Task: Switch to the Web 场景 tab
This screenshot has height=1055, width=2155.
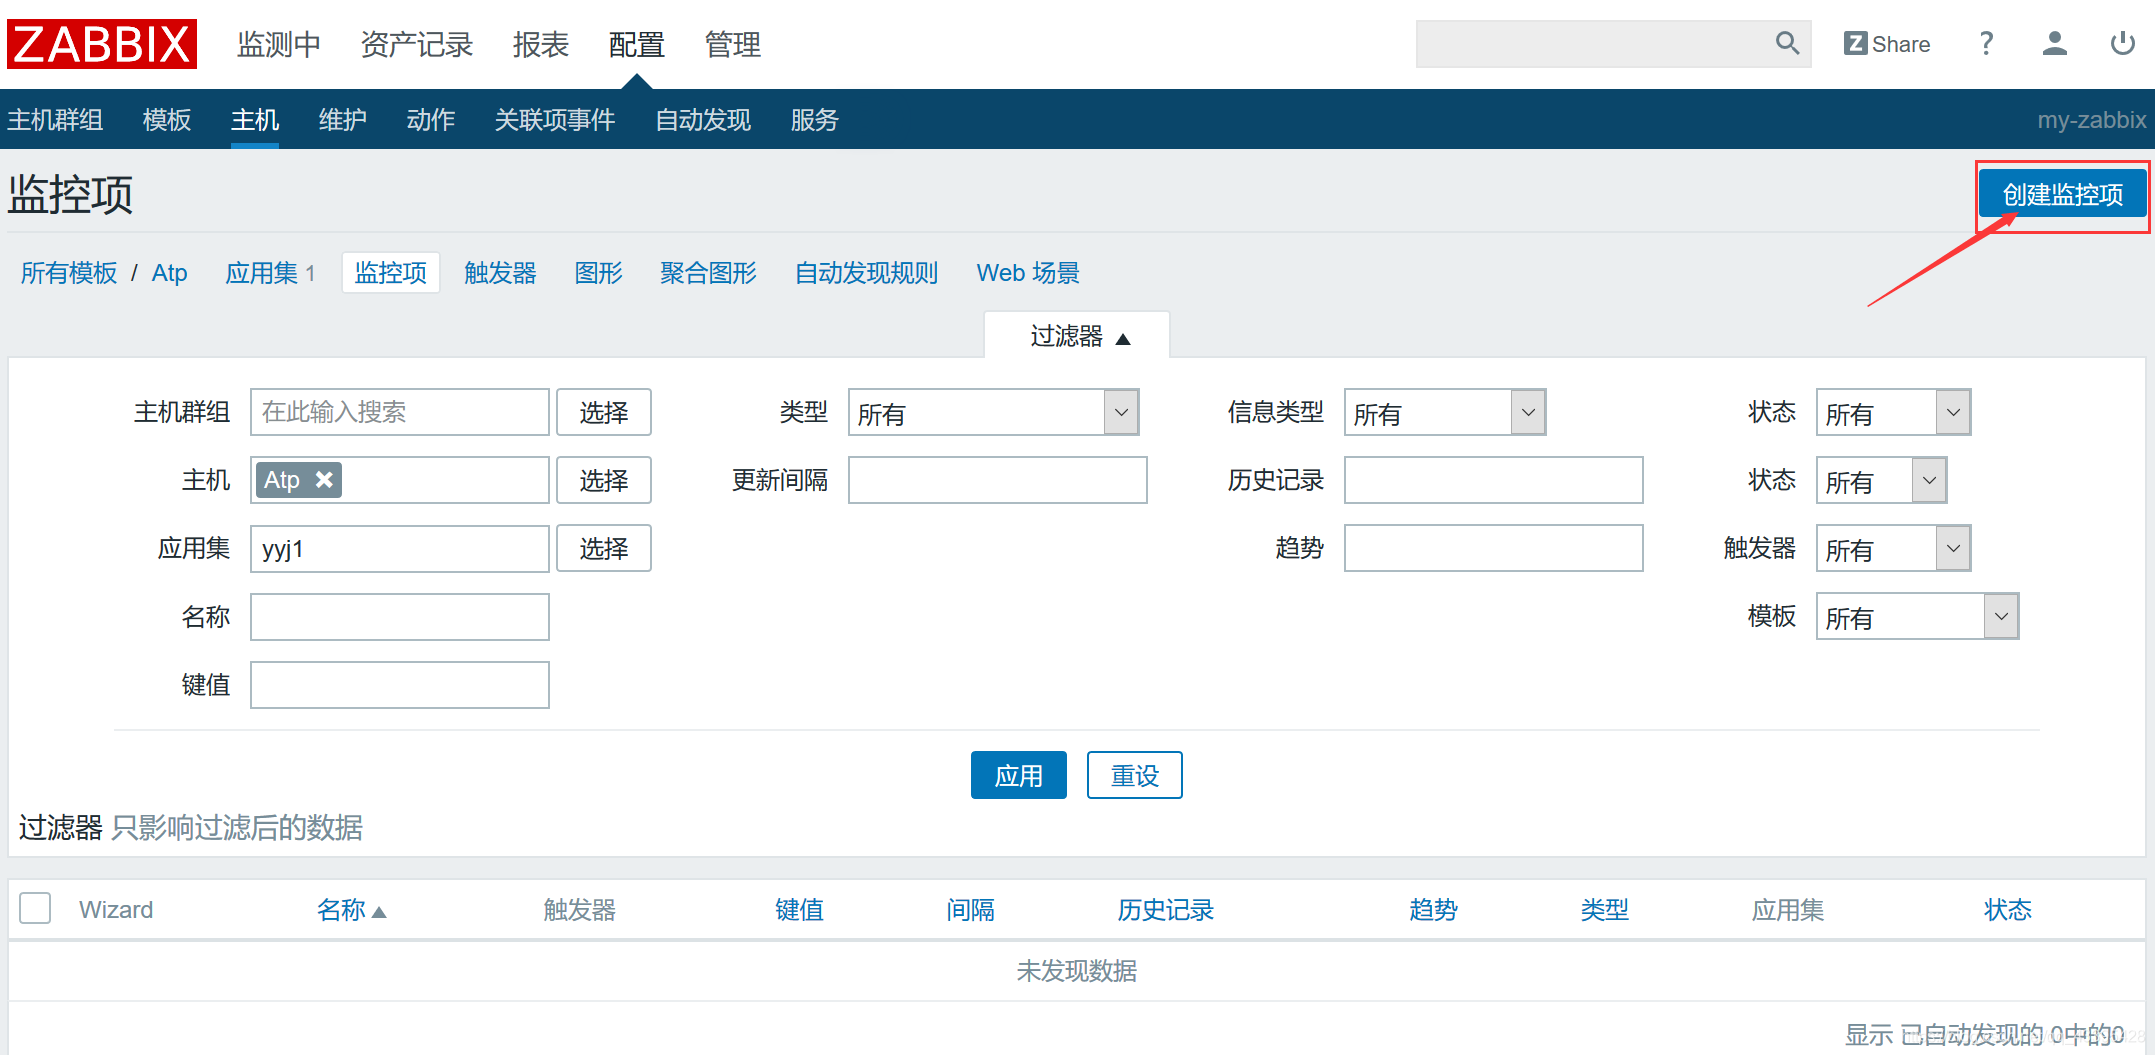Action: coord(1028,273)
